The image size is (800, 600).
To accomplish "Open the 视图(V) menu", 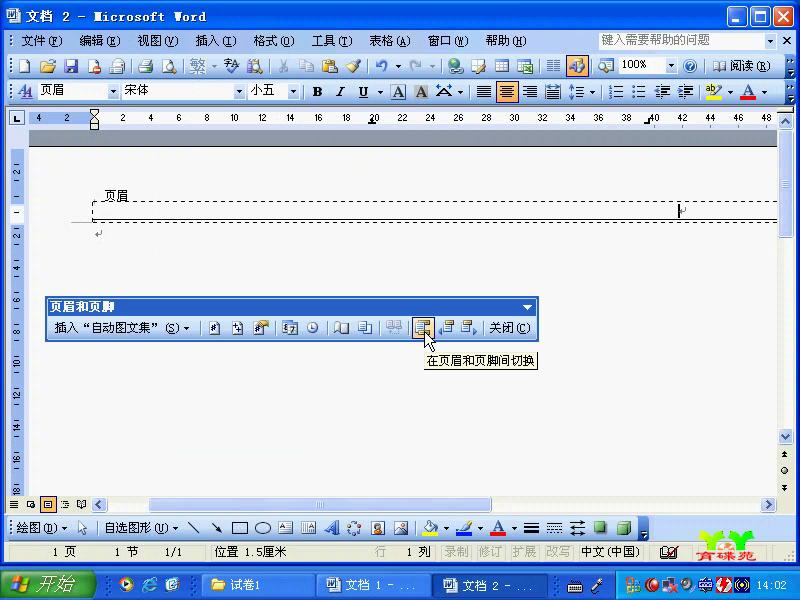I will 158,41.
